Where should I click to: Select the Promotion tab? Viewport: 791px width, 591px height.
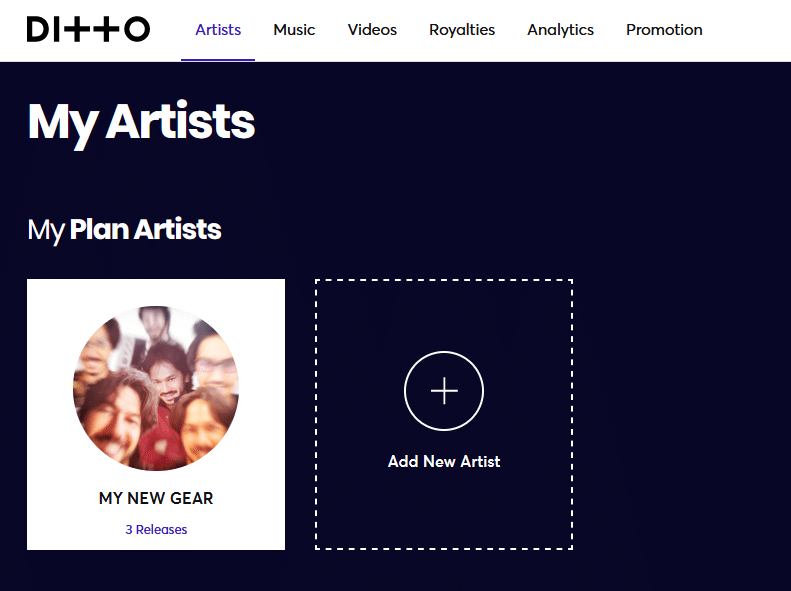tap(664, 30)
